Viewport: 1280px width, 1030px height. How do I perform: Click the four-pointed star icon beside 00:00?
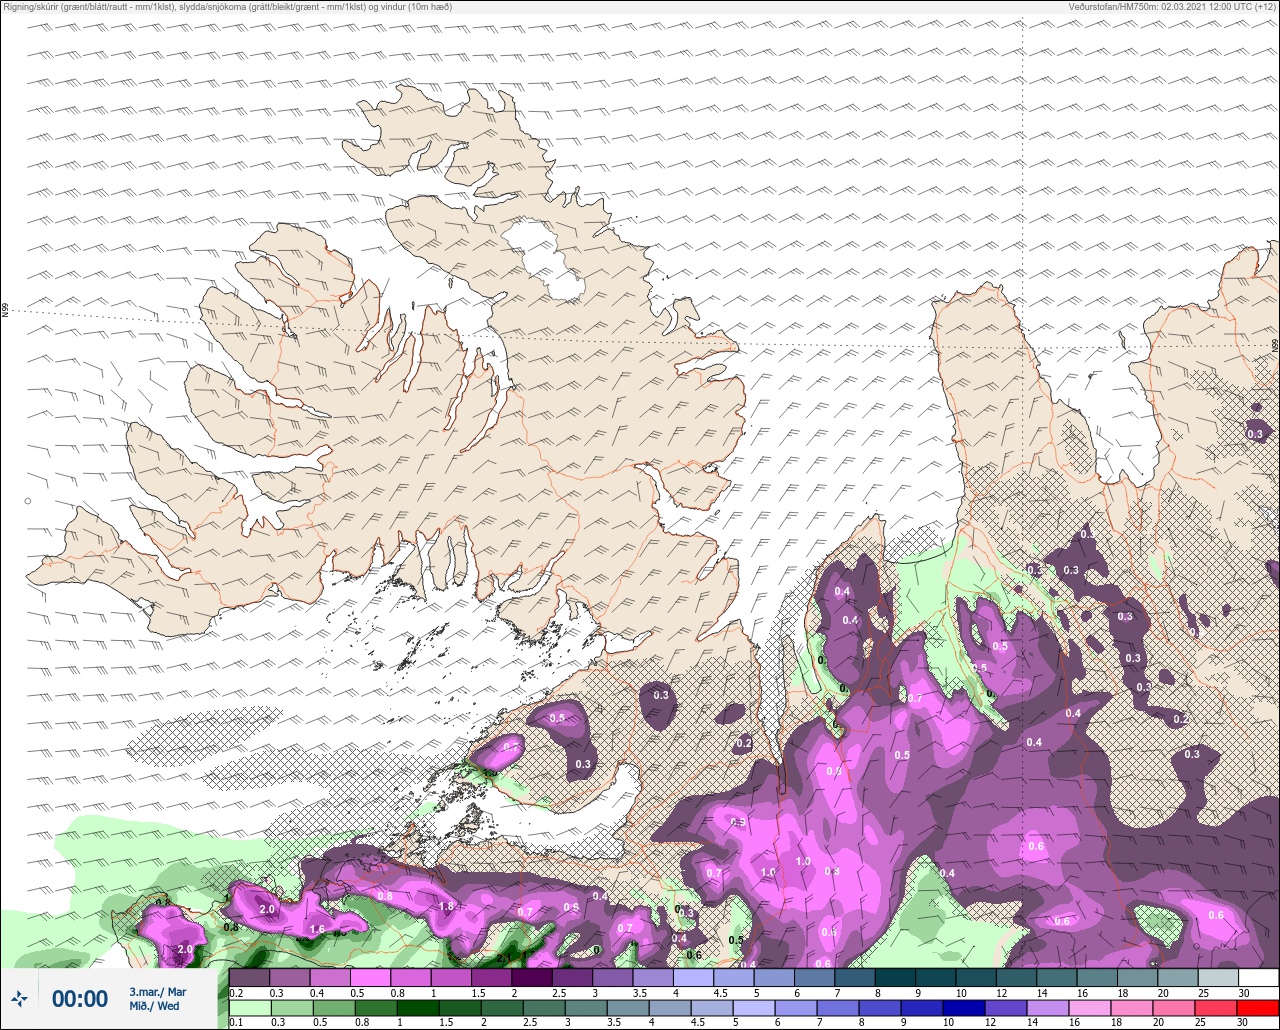tap(19, 998)
